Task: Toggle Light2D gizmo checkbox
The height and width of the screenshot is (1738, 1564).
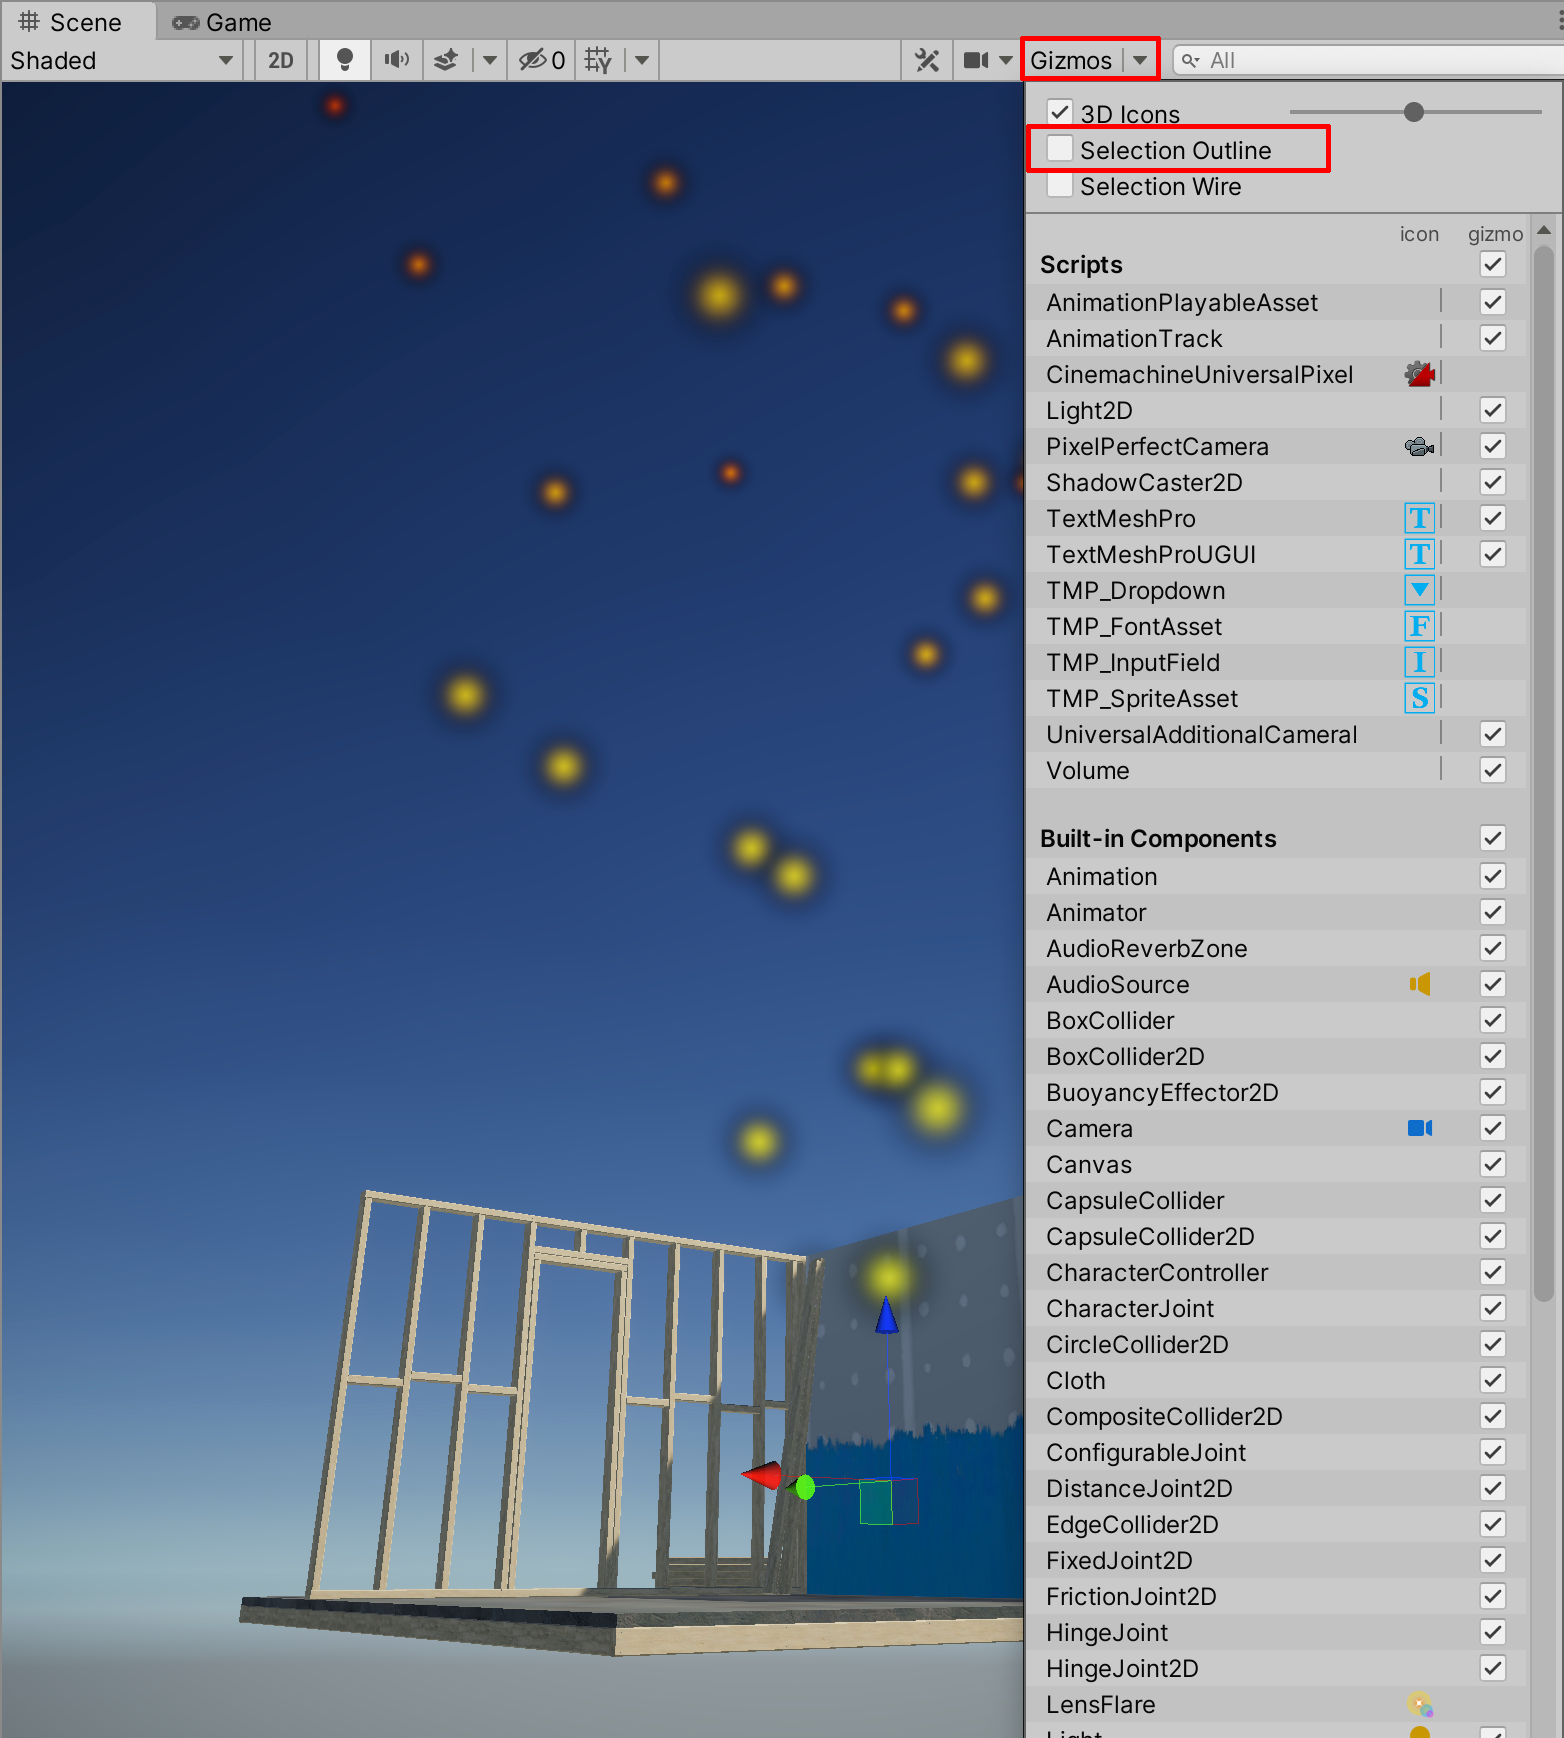Action: [1493, 410]
